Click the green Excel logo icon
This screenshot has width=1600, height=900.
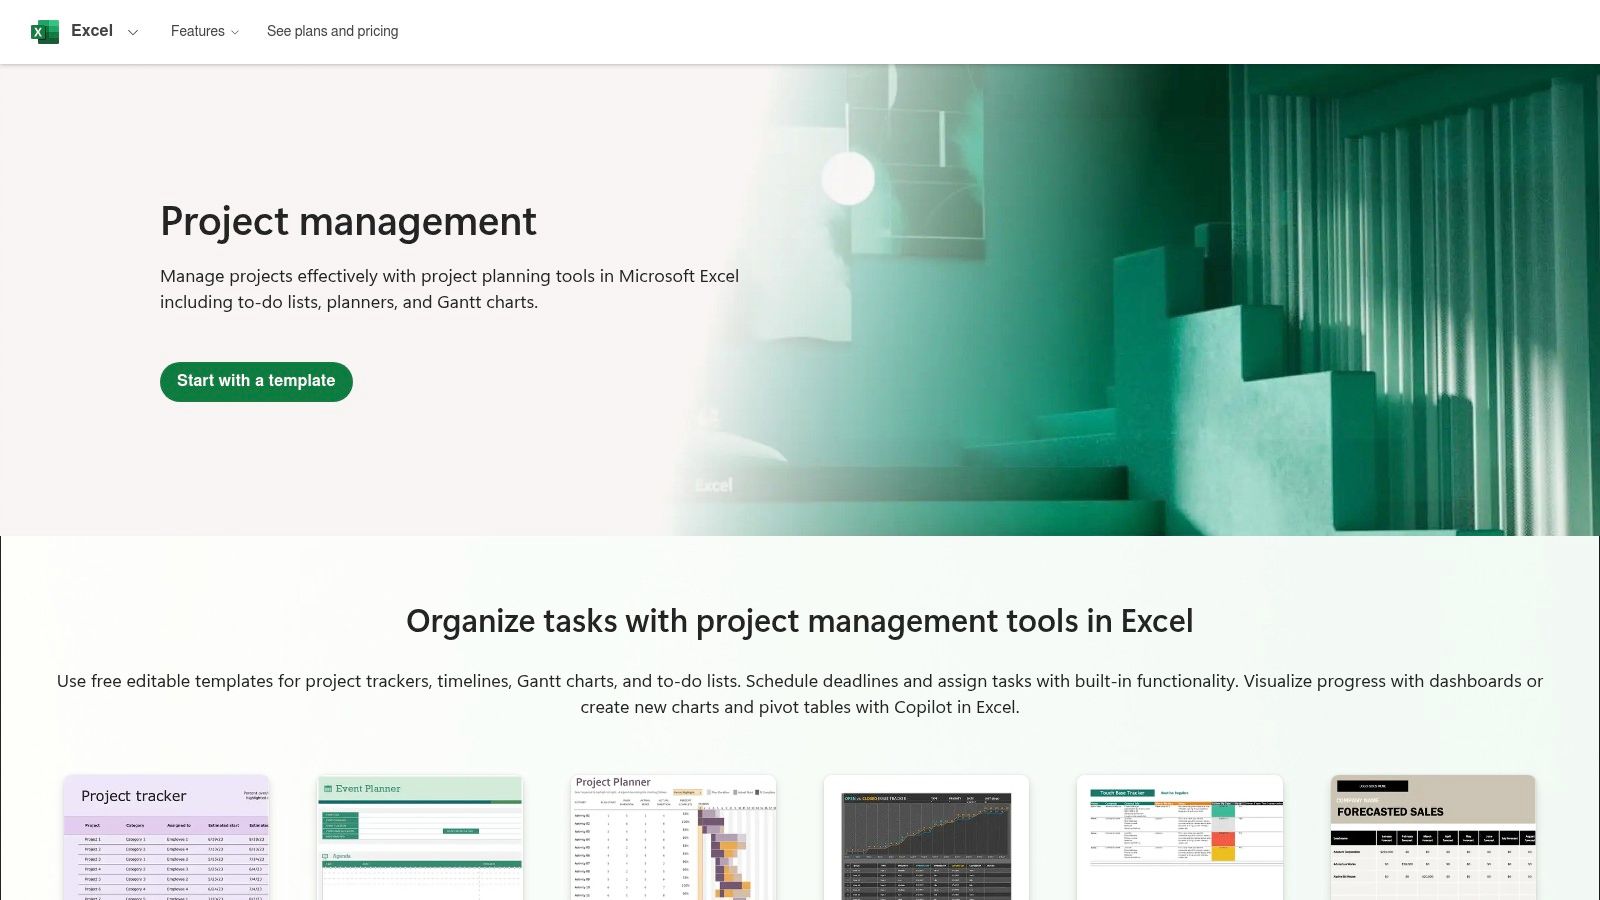point(44,32)
